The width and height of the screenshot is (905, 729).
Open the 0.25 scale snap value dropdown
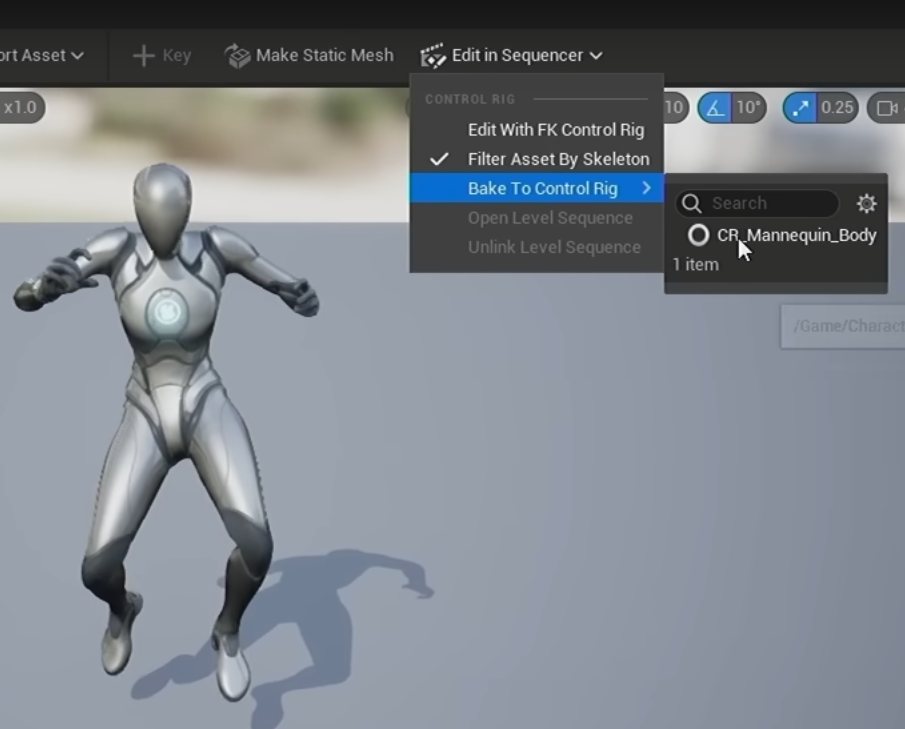tap(837, 107)
